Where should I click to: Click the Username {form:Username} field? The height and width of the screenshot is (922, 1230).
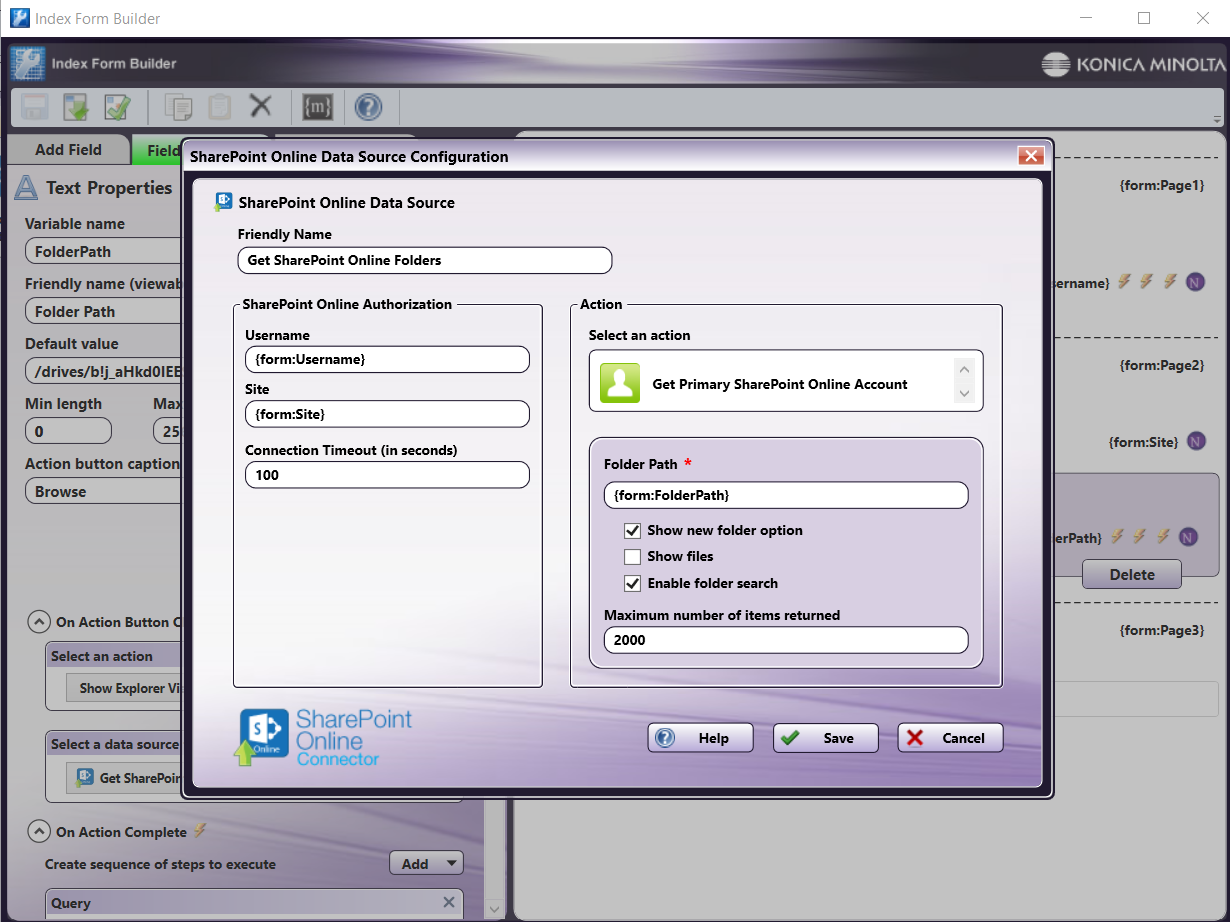(387, 360)
